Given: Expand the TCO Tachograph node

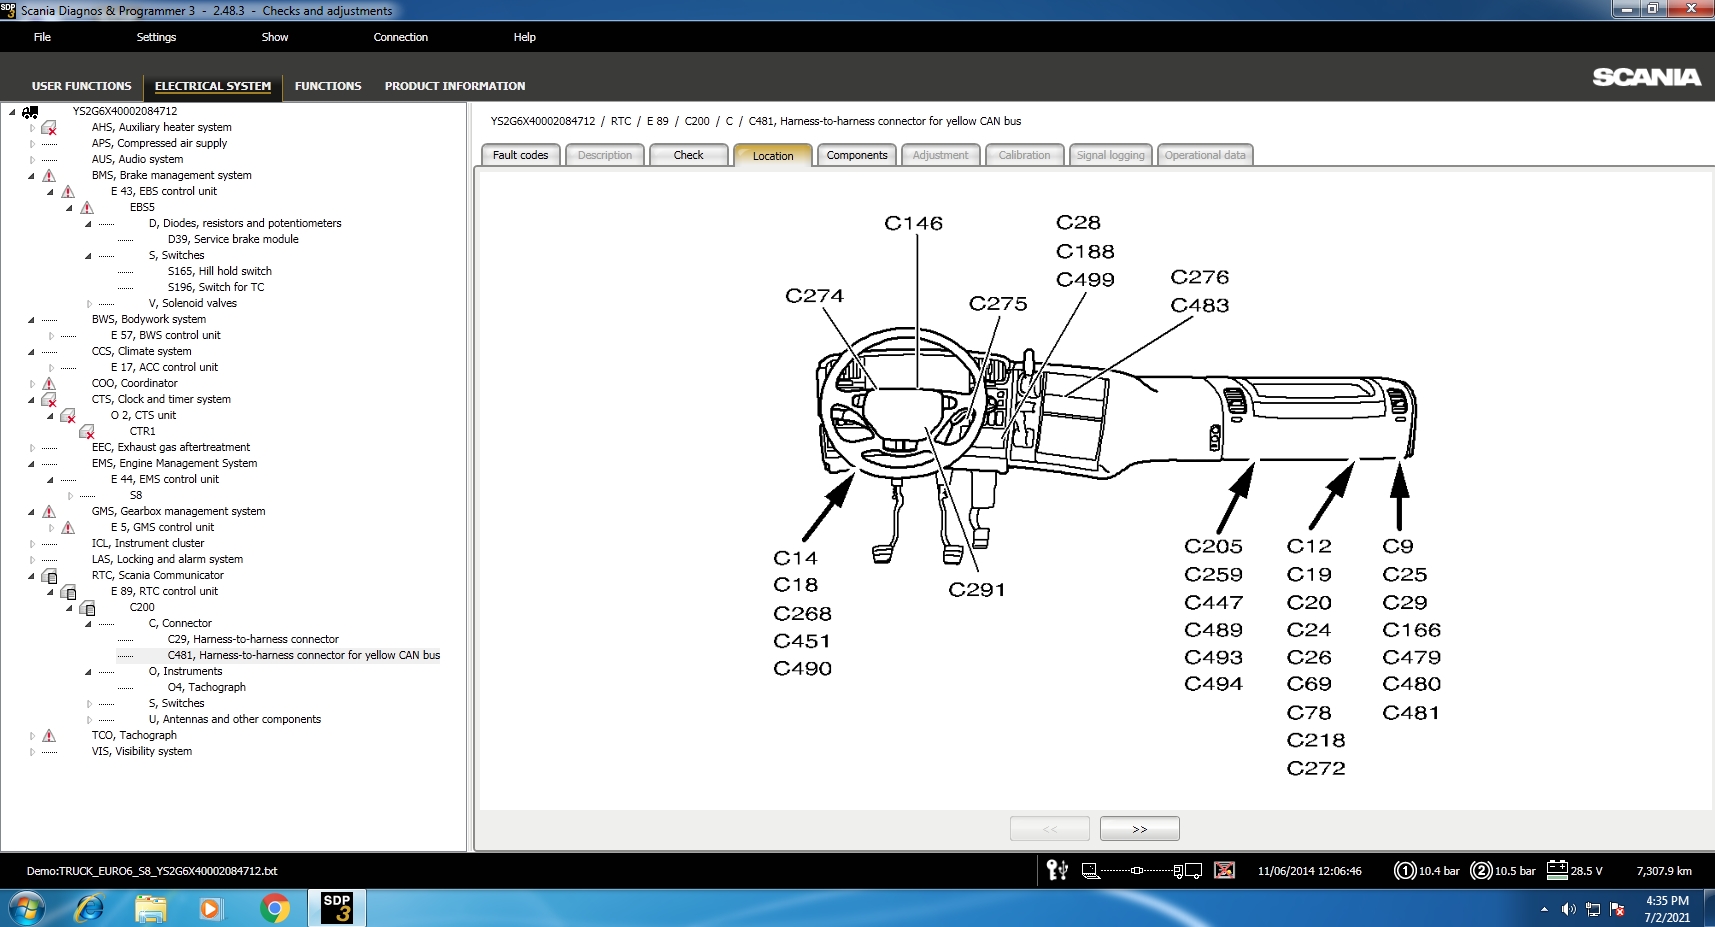Looking at the screenshot, I should [x=32, y=736].
